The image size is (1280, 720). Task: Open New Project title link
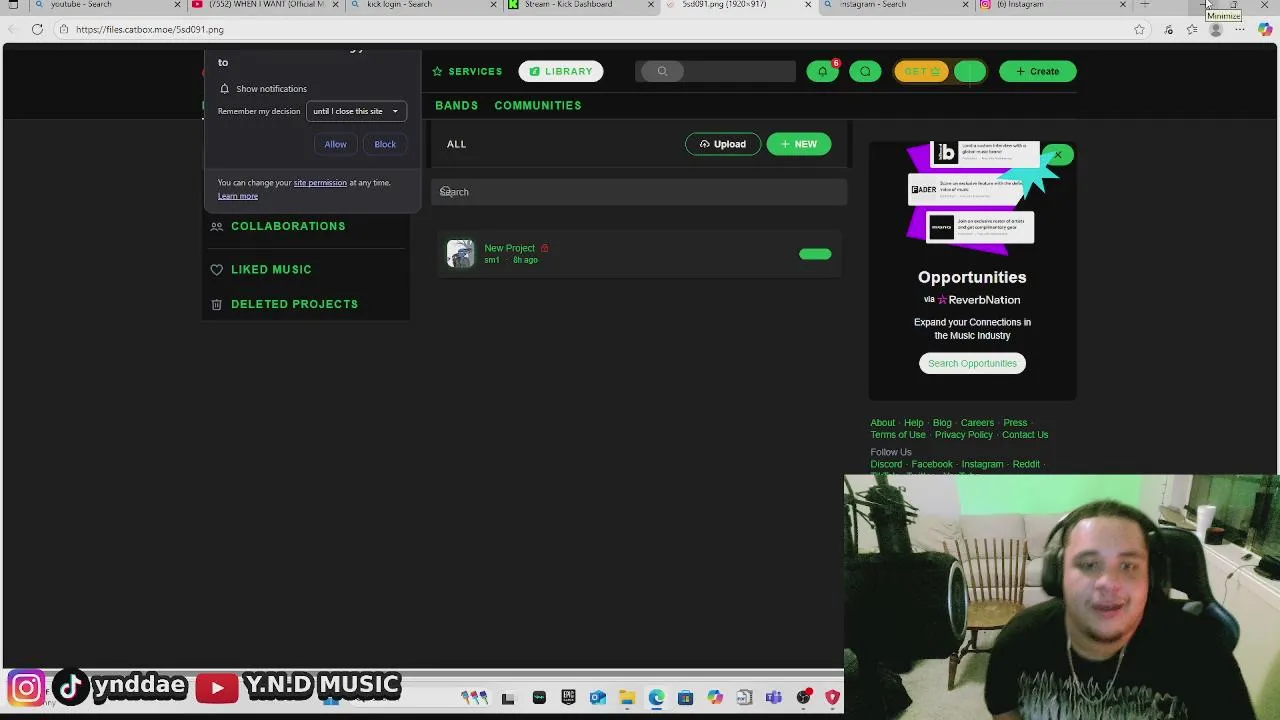pyautogui.click(x=509, y=248)
